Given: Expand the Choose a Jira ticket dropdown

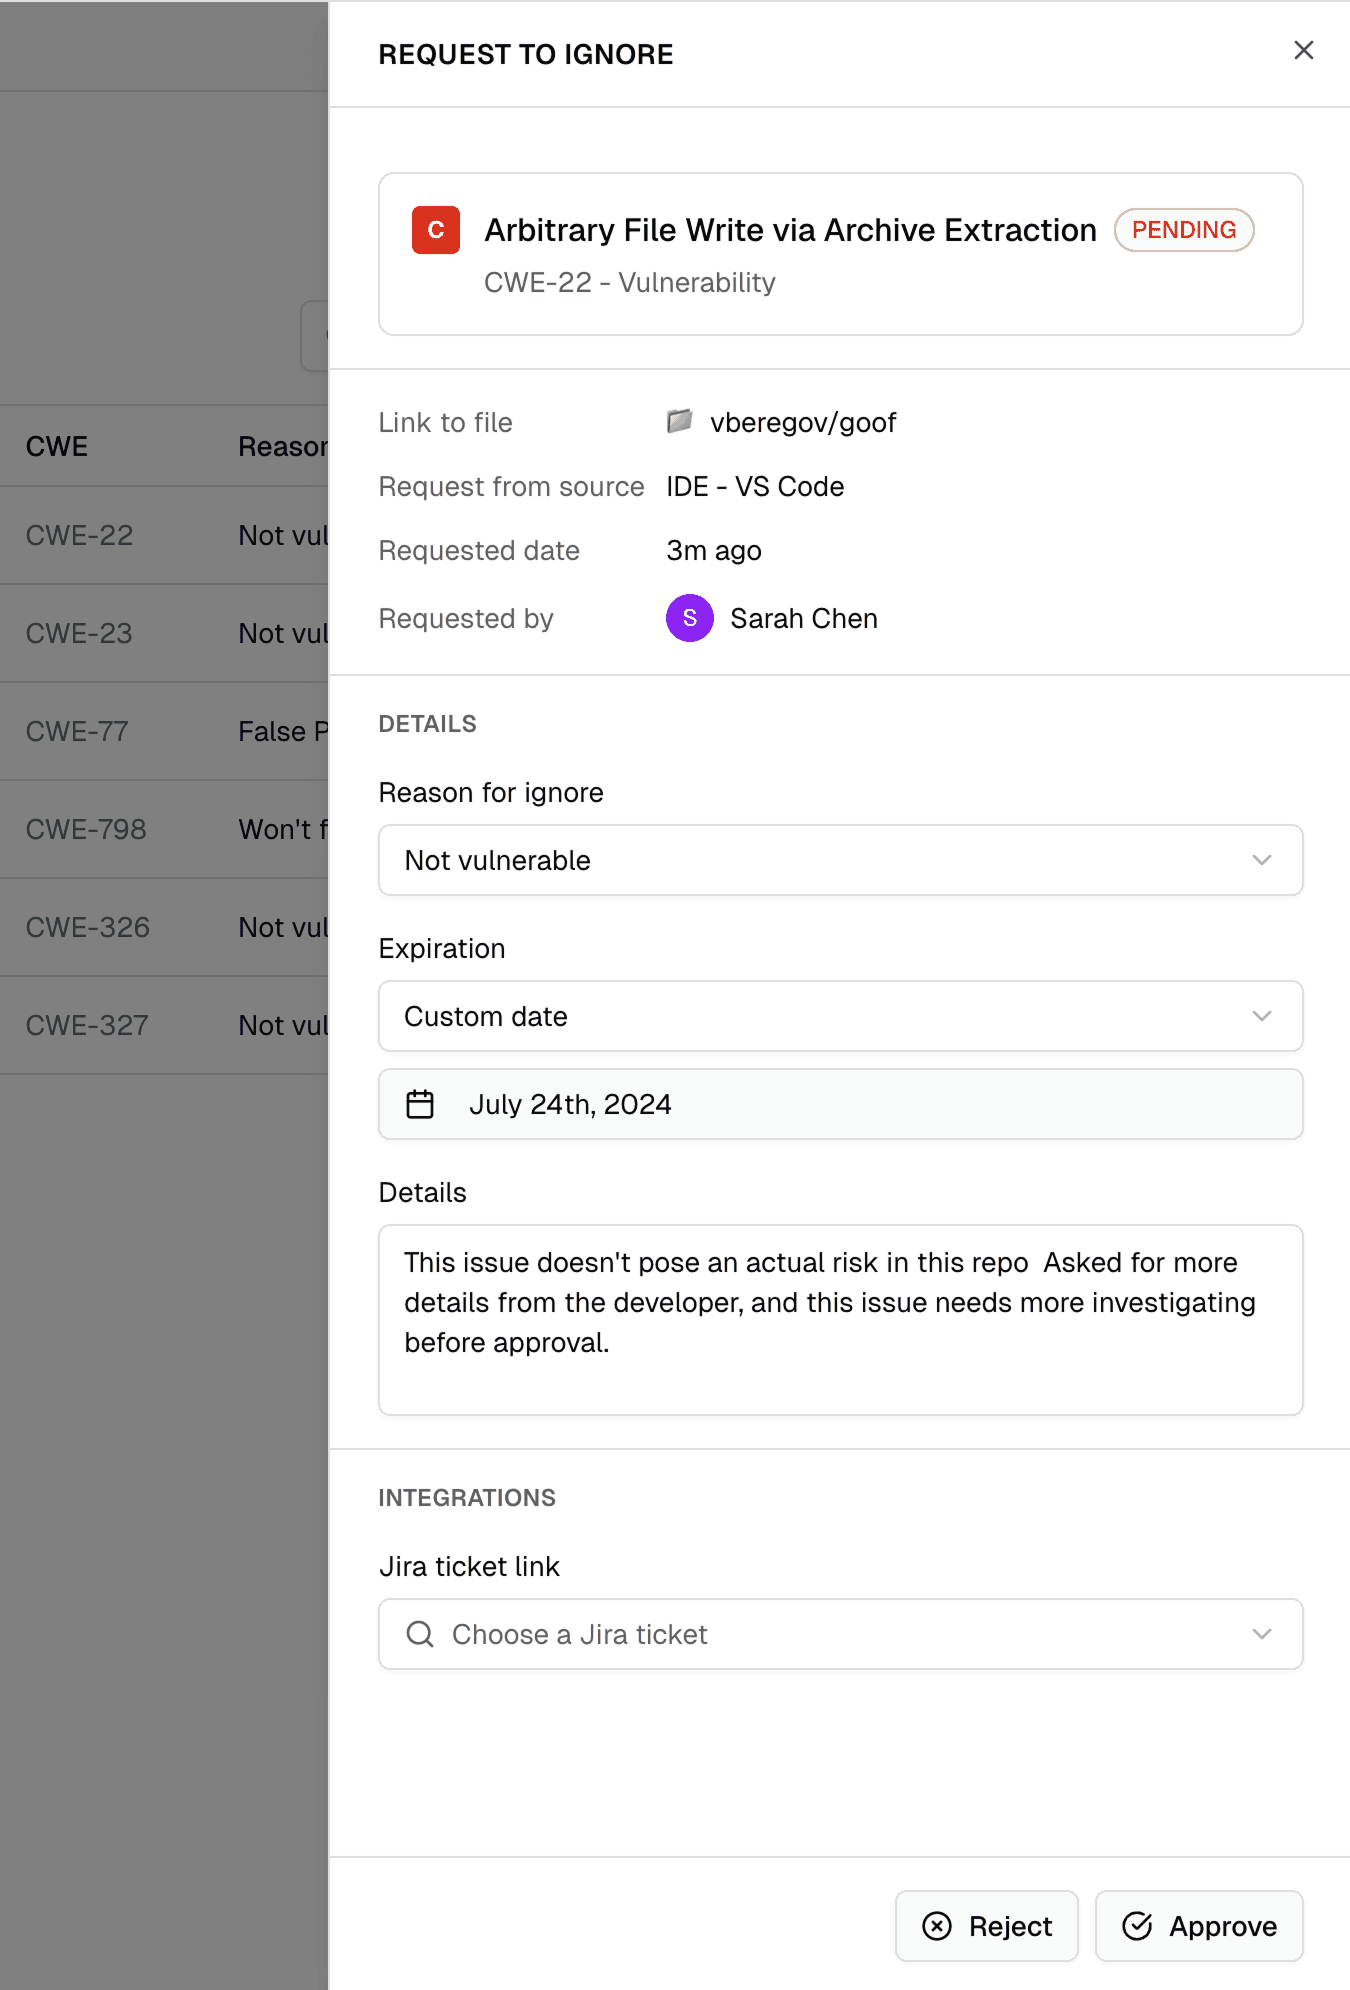Looking at the screenshot, I should 840,1634.
